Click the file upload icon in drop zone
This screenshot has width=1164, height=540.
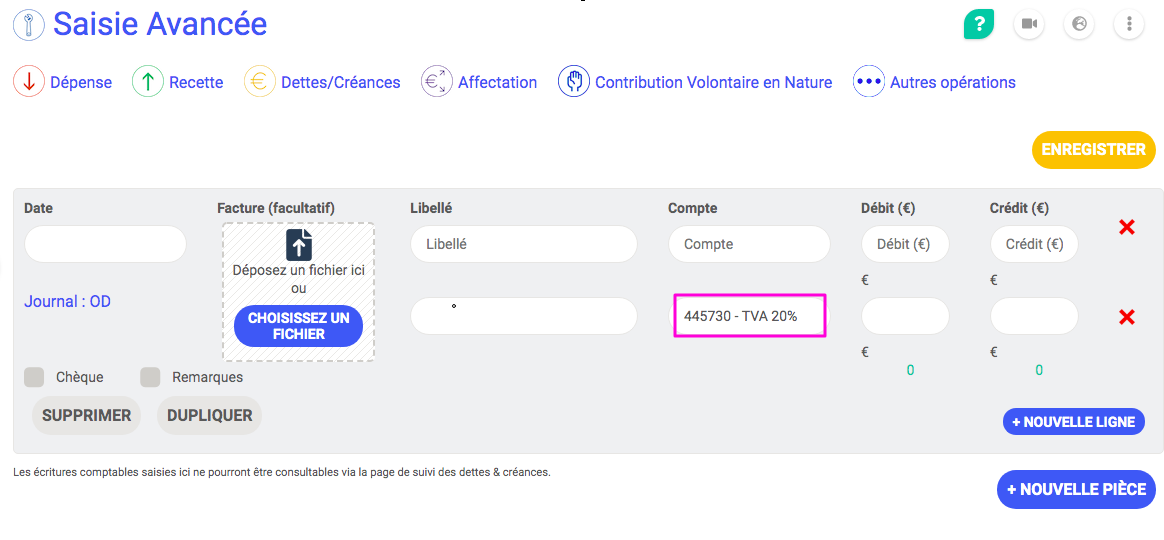pyautogui.click(x=299, y=244)
